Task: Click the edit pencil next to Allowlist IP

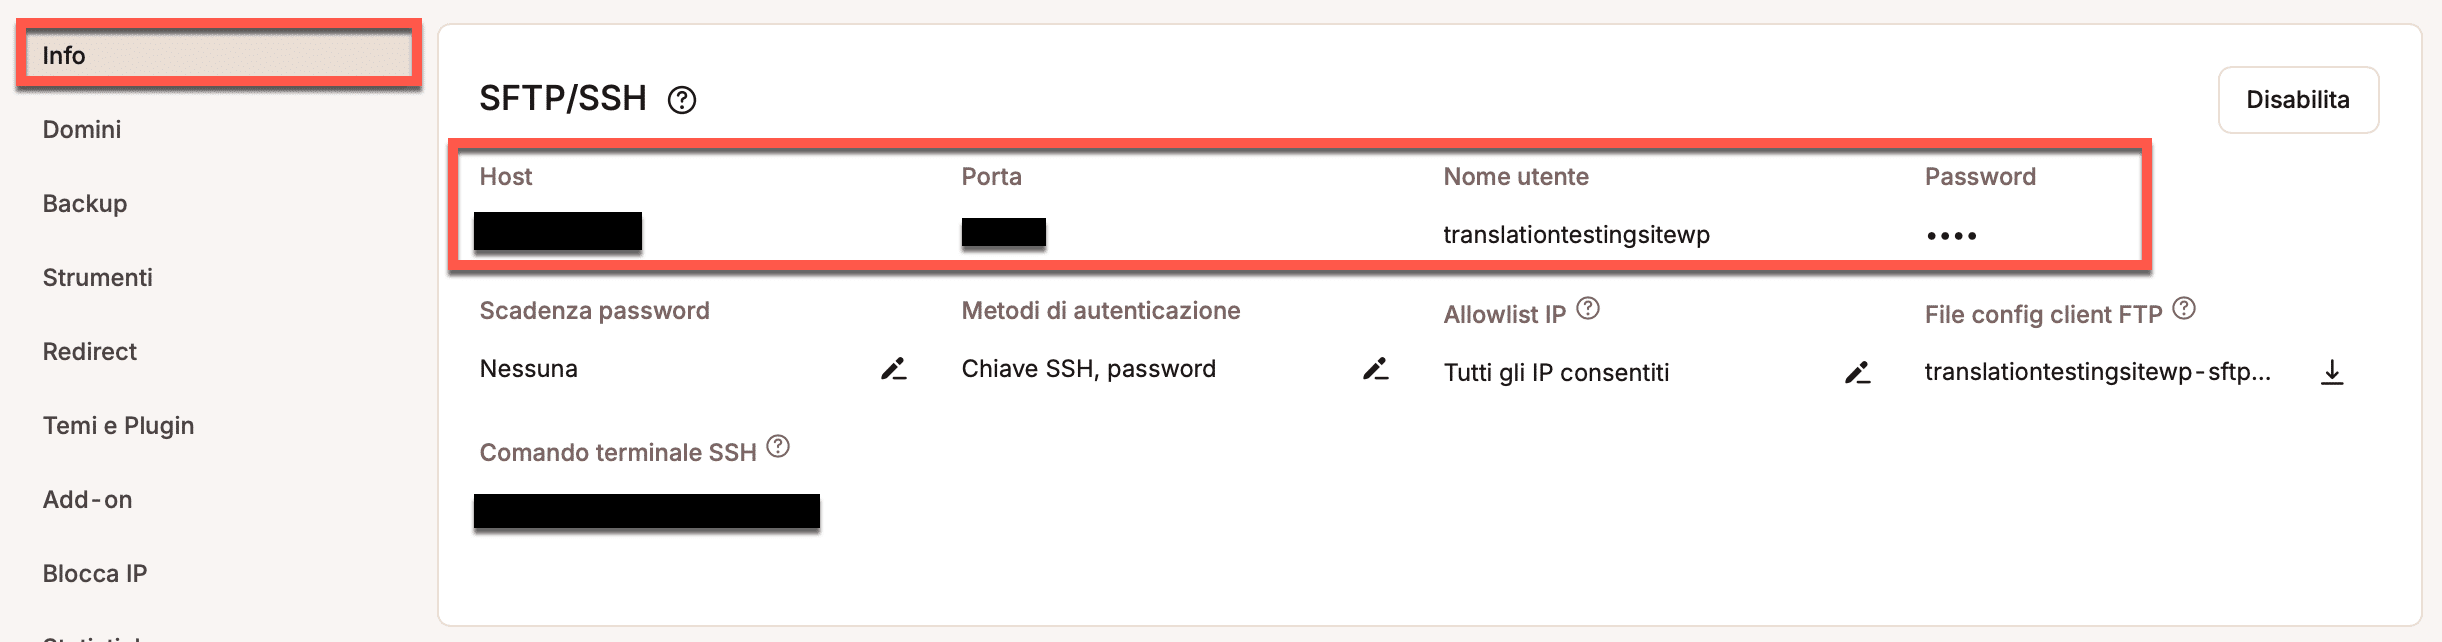Action: (x=1860, y=373)
